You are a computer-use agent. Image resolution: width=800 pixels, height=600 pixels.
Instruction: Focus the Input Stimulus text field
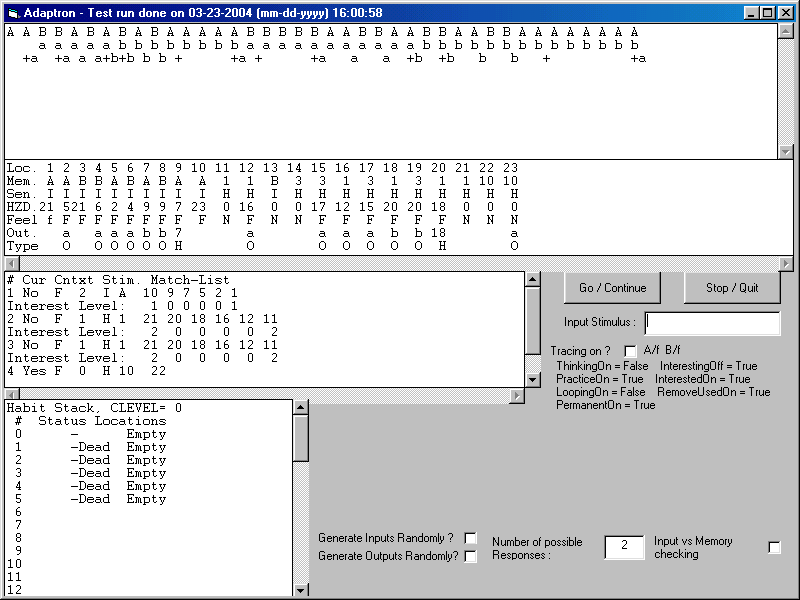(x=712, y=323)
